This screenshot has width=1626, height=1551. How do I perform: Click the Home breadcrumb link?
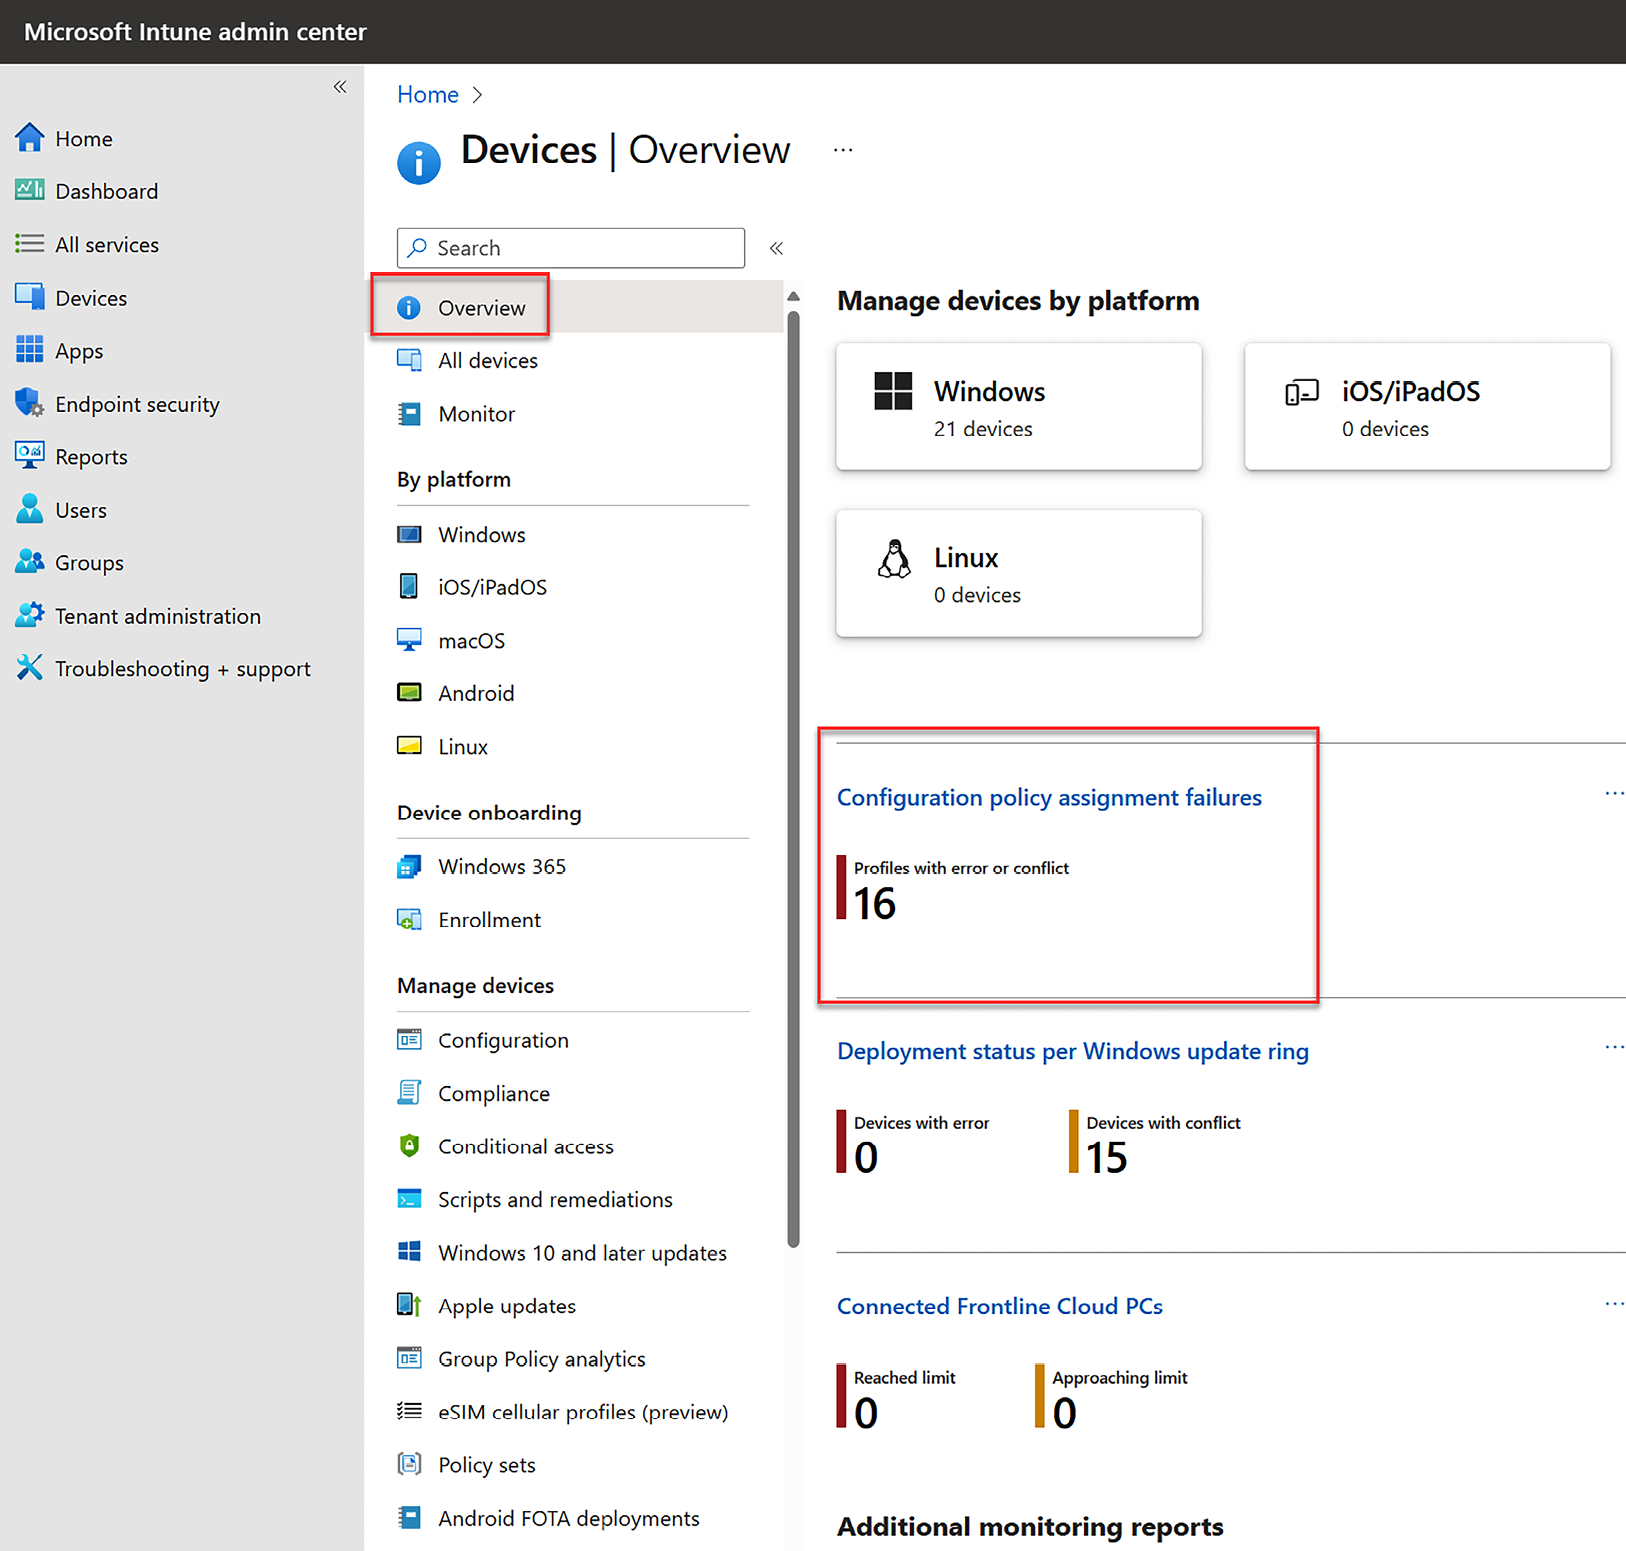coord(427,94)
